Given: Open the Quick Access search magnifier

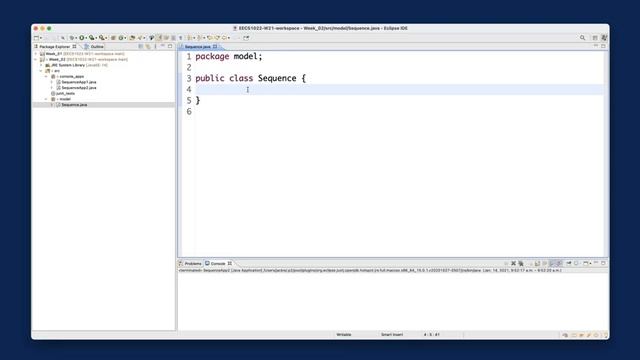Looking at the screenshot, I should 582,38.
